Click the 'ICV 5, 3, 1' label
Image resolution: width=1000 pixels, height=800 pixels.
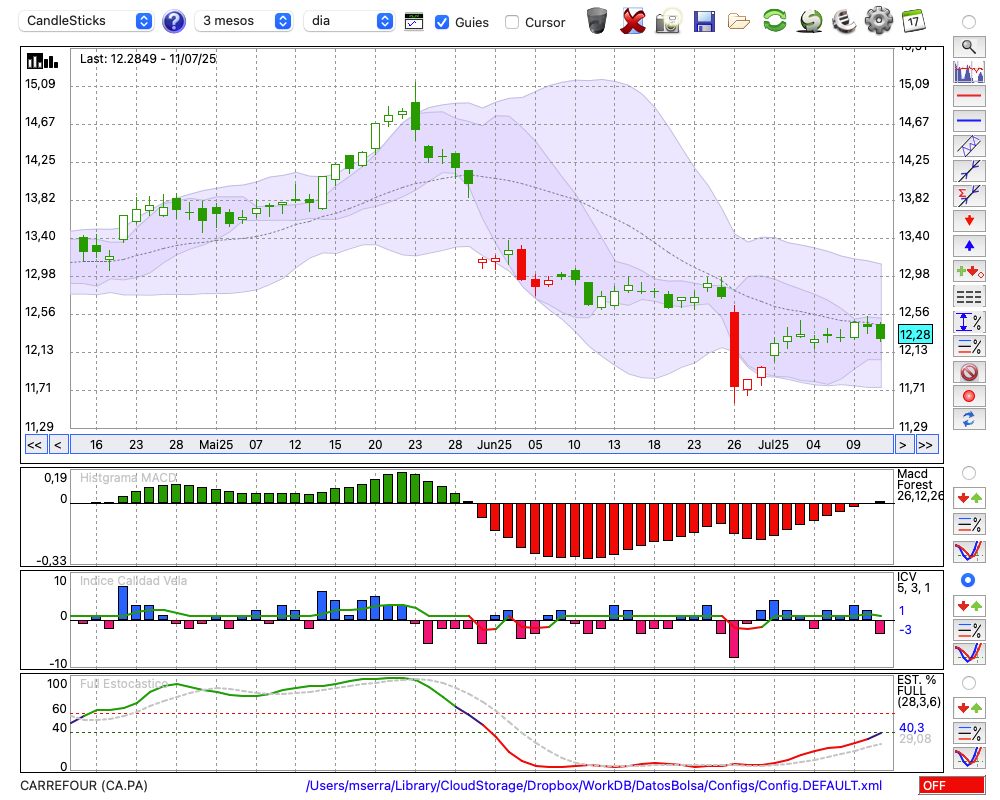click(x=913, y=582)
